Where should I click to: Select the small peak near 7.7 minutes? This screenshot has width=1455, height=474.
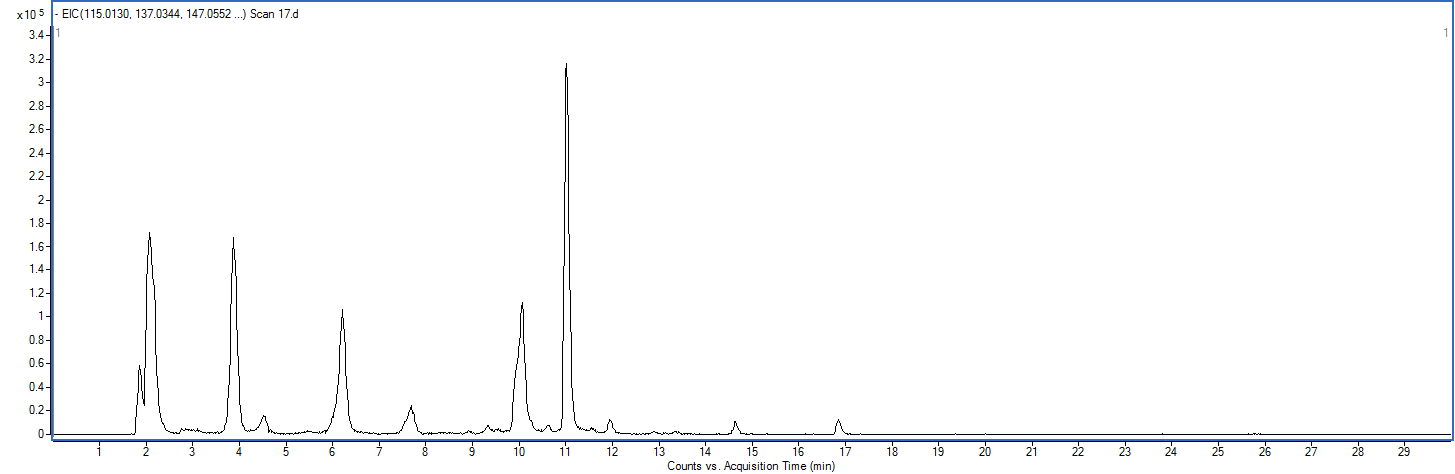coord(411,408)
